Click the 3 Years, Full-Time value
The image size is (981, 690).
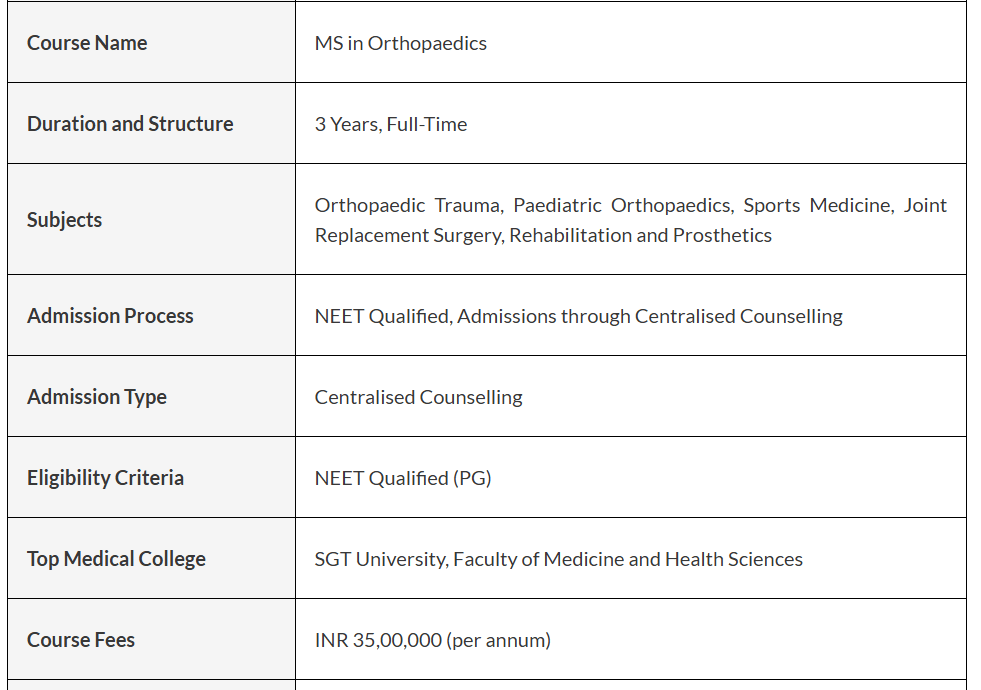[391, 124]
